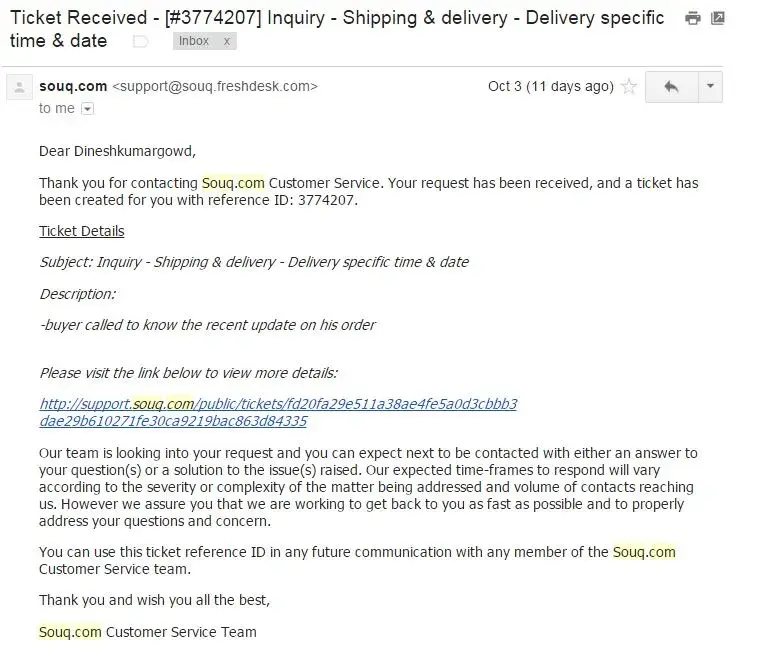
Task: Click highlighted Souq.com in first paragraph
Action: (233, 183)
